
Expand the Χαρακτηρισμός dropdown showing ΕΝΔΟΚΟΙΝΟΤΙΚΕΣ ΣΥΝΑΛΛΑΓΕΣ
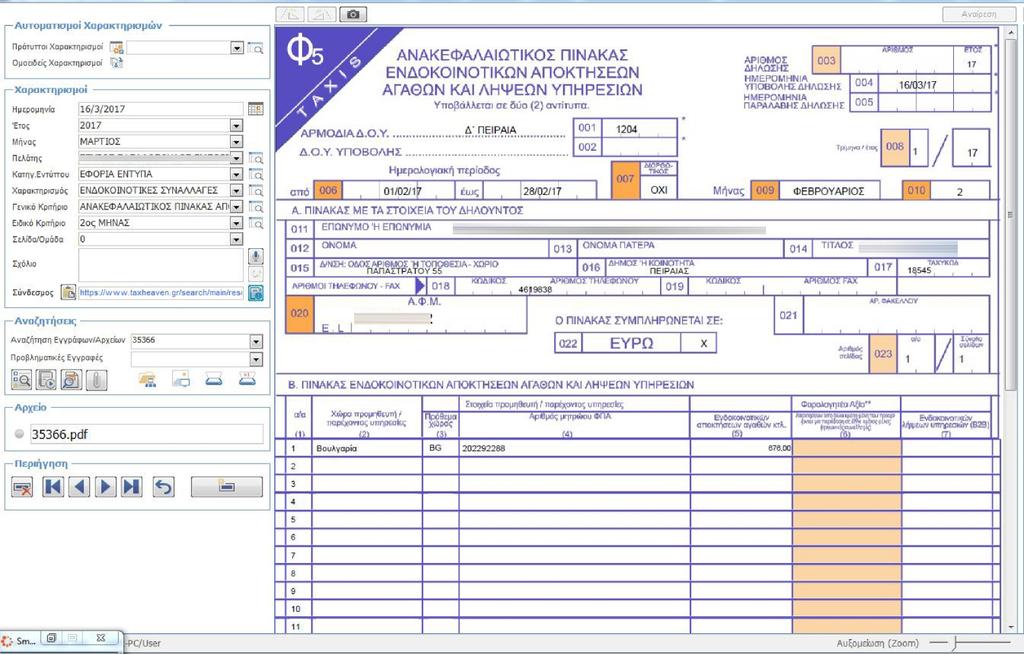(x=236, y=191)
